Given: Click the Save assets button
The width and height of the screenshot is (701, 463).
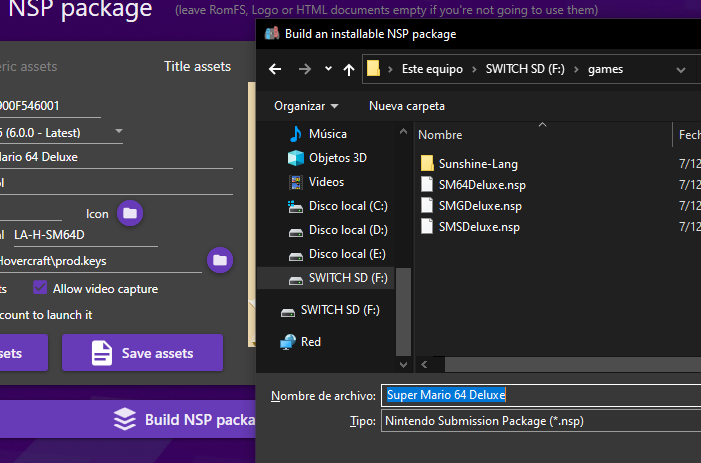Looking at the screenshot, I should tap(142, 353).
